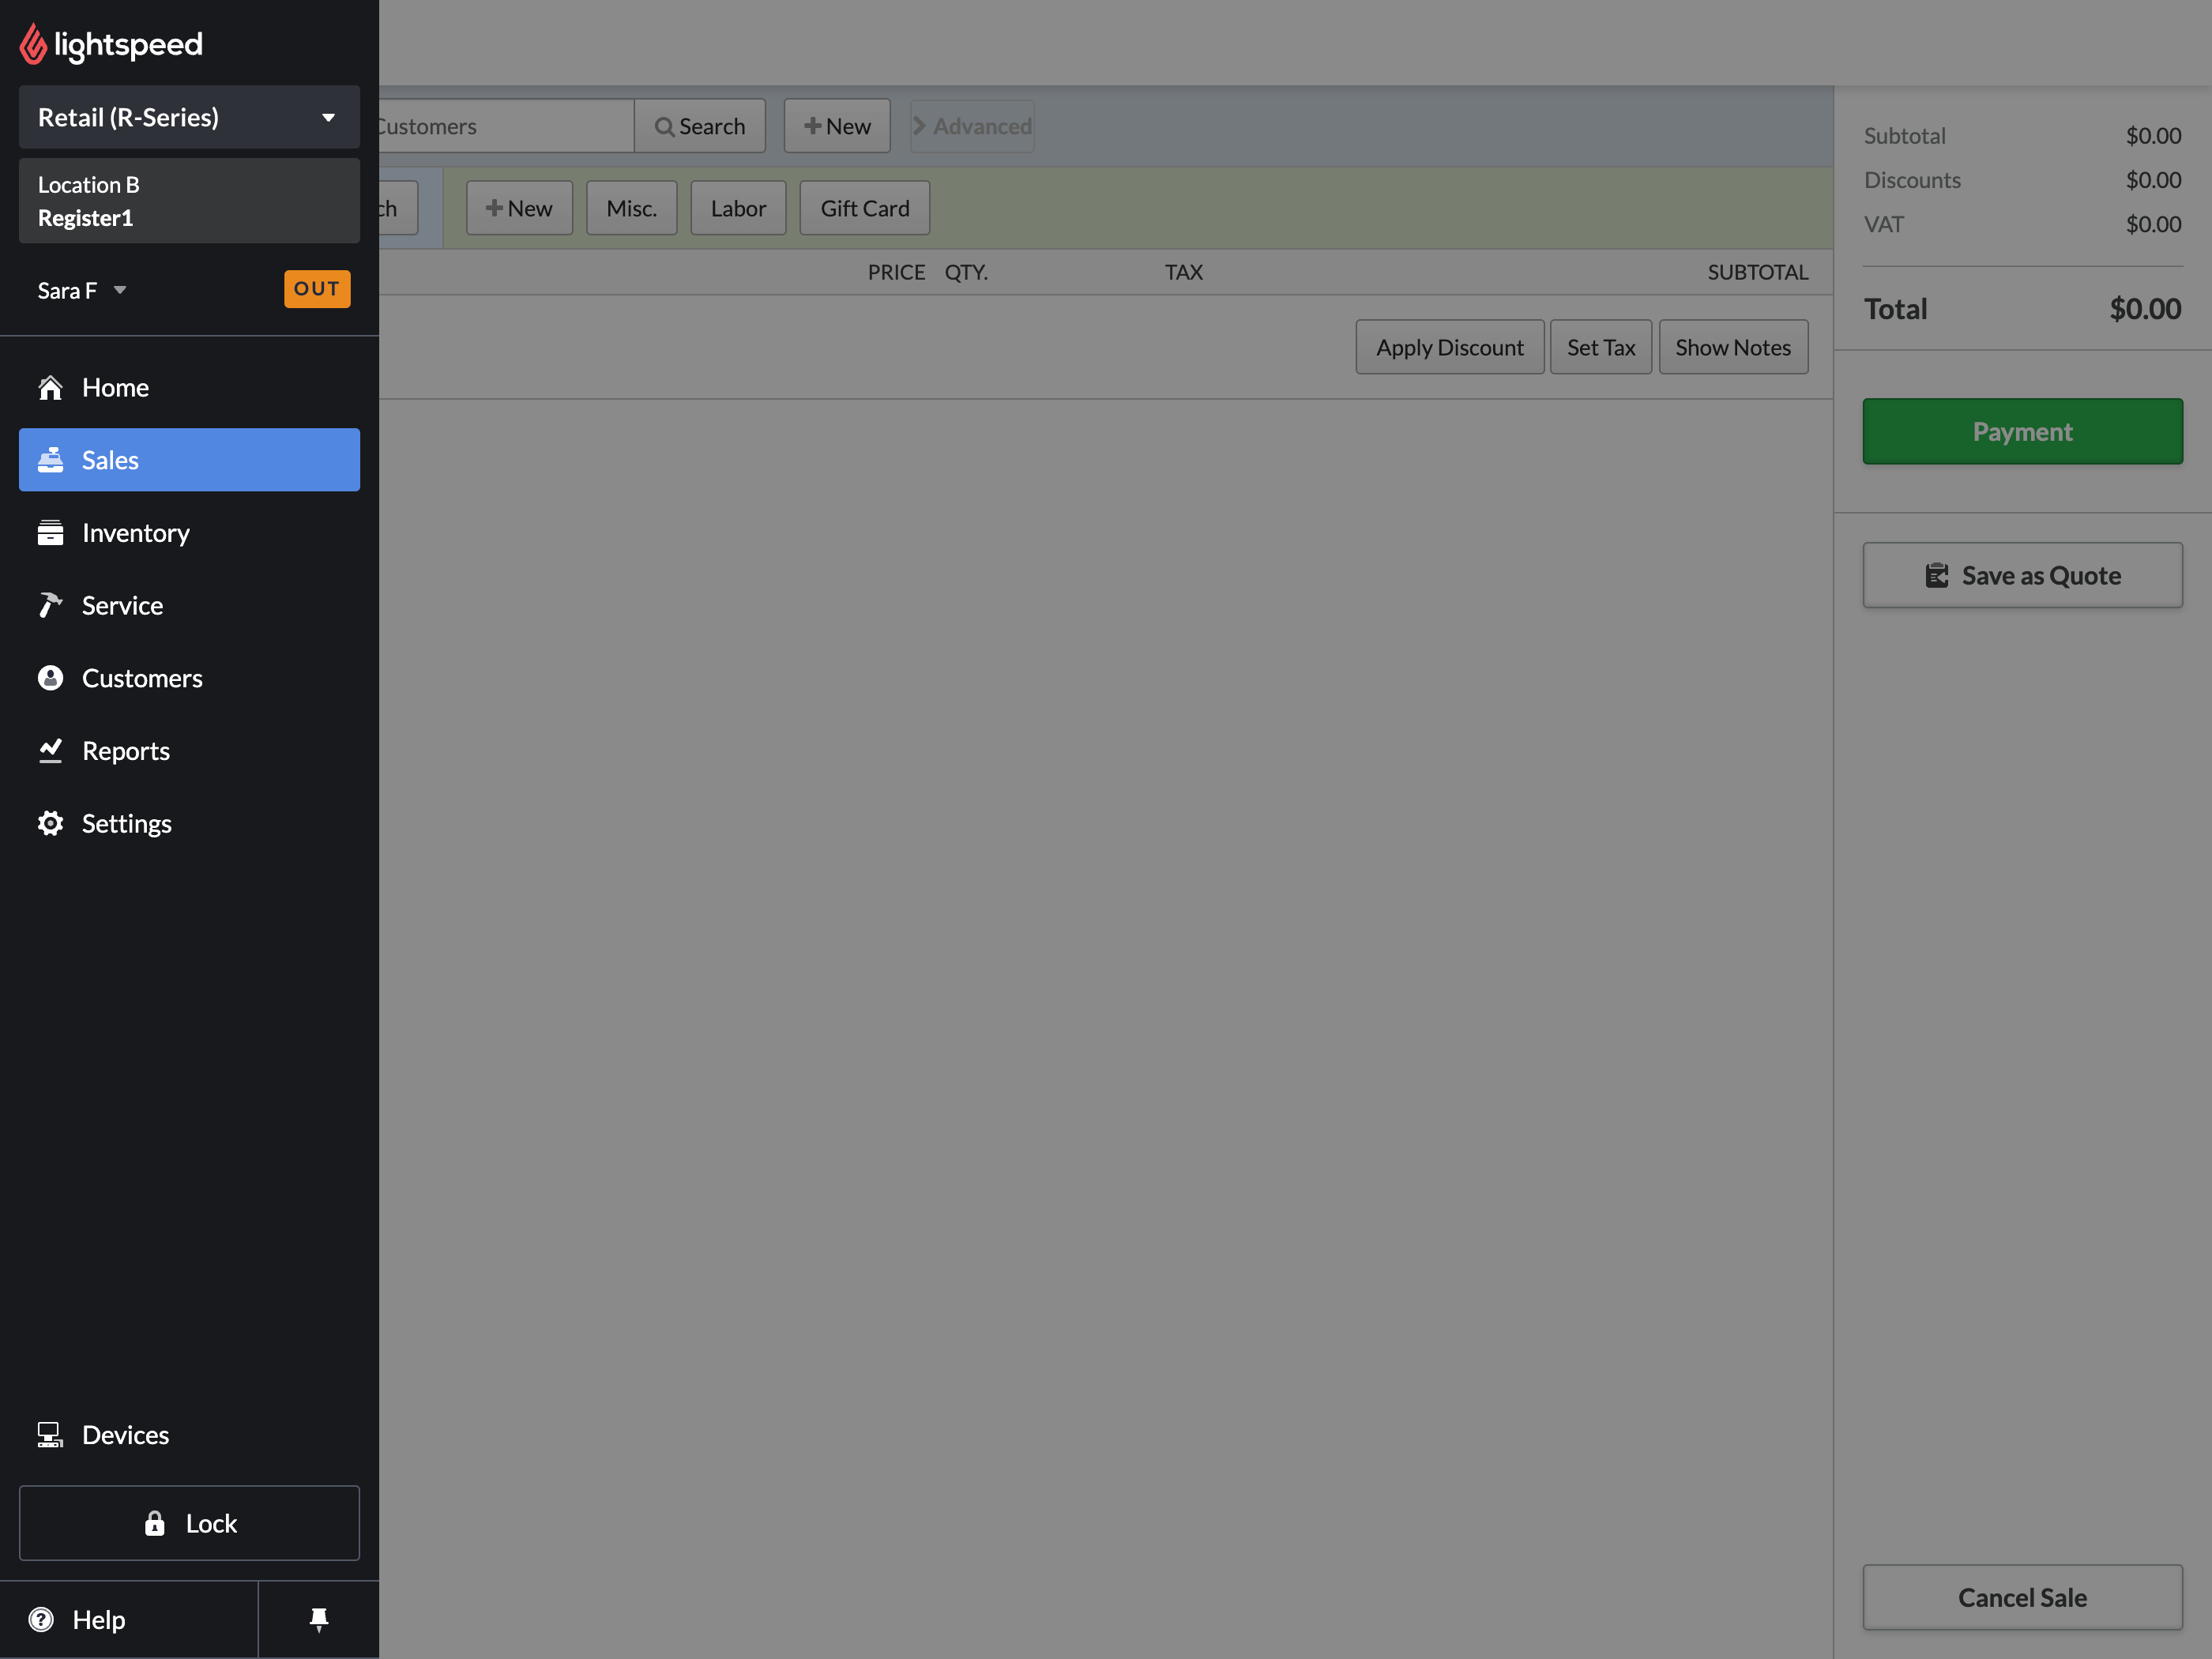The height and width of the screenshot is (1659, 2212).
Task: Click the Payment button
Action: (2022, 431)
